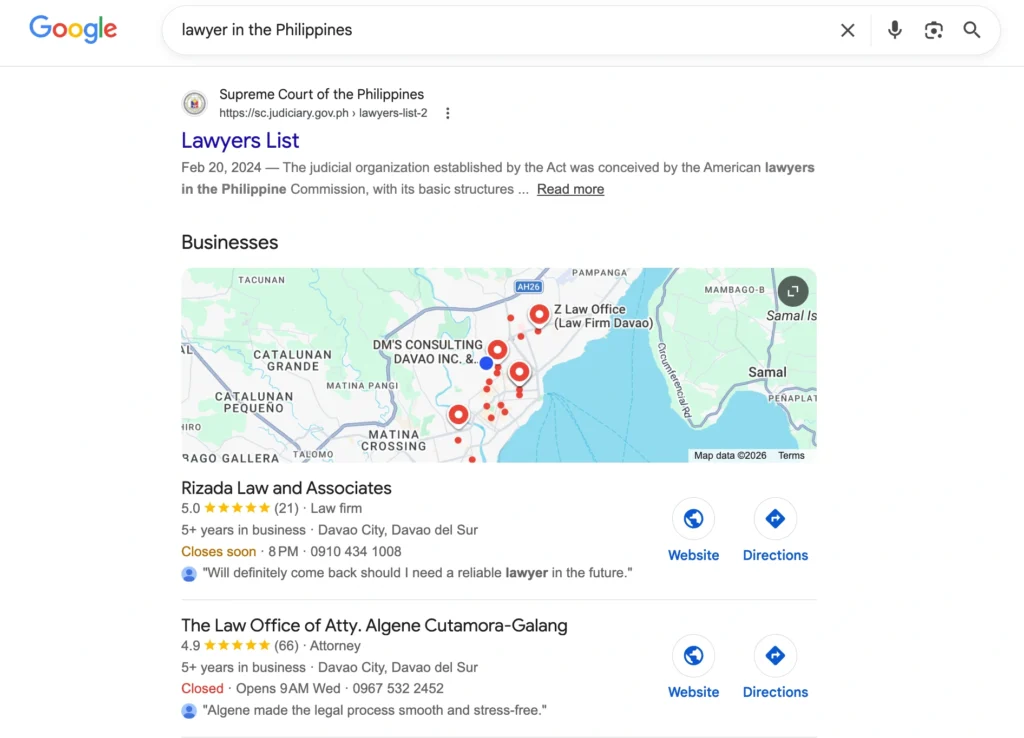The width and height of the screenshot is (1024, 738).
Task: Open map Terms link
Action: [x=791, y=456]
